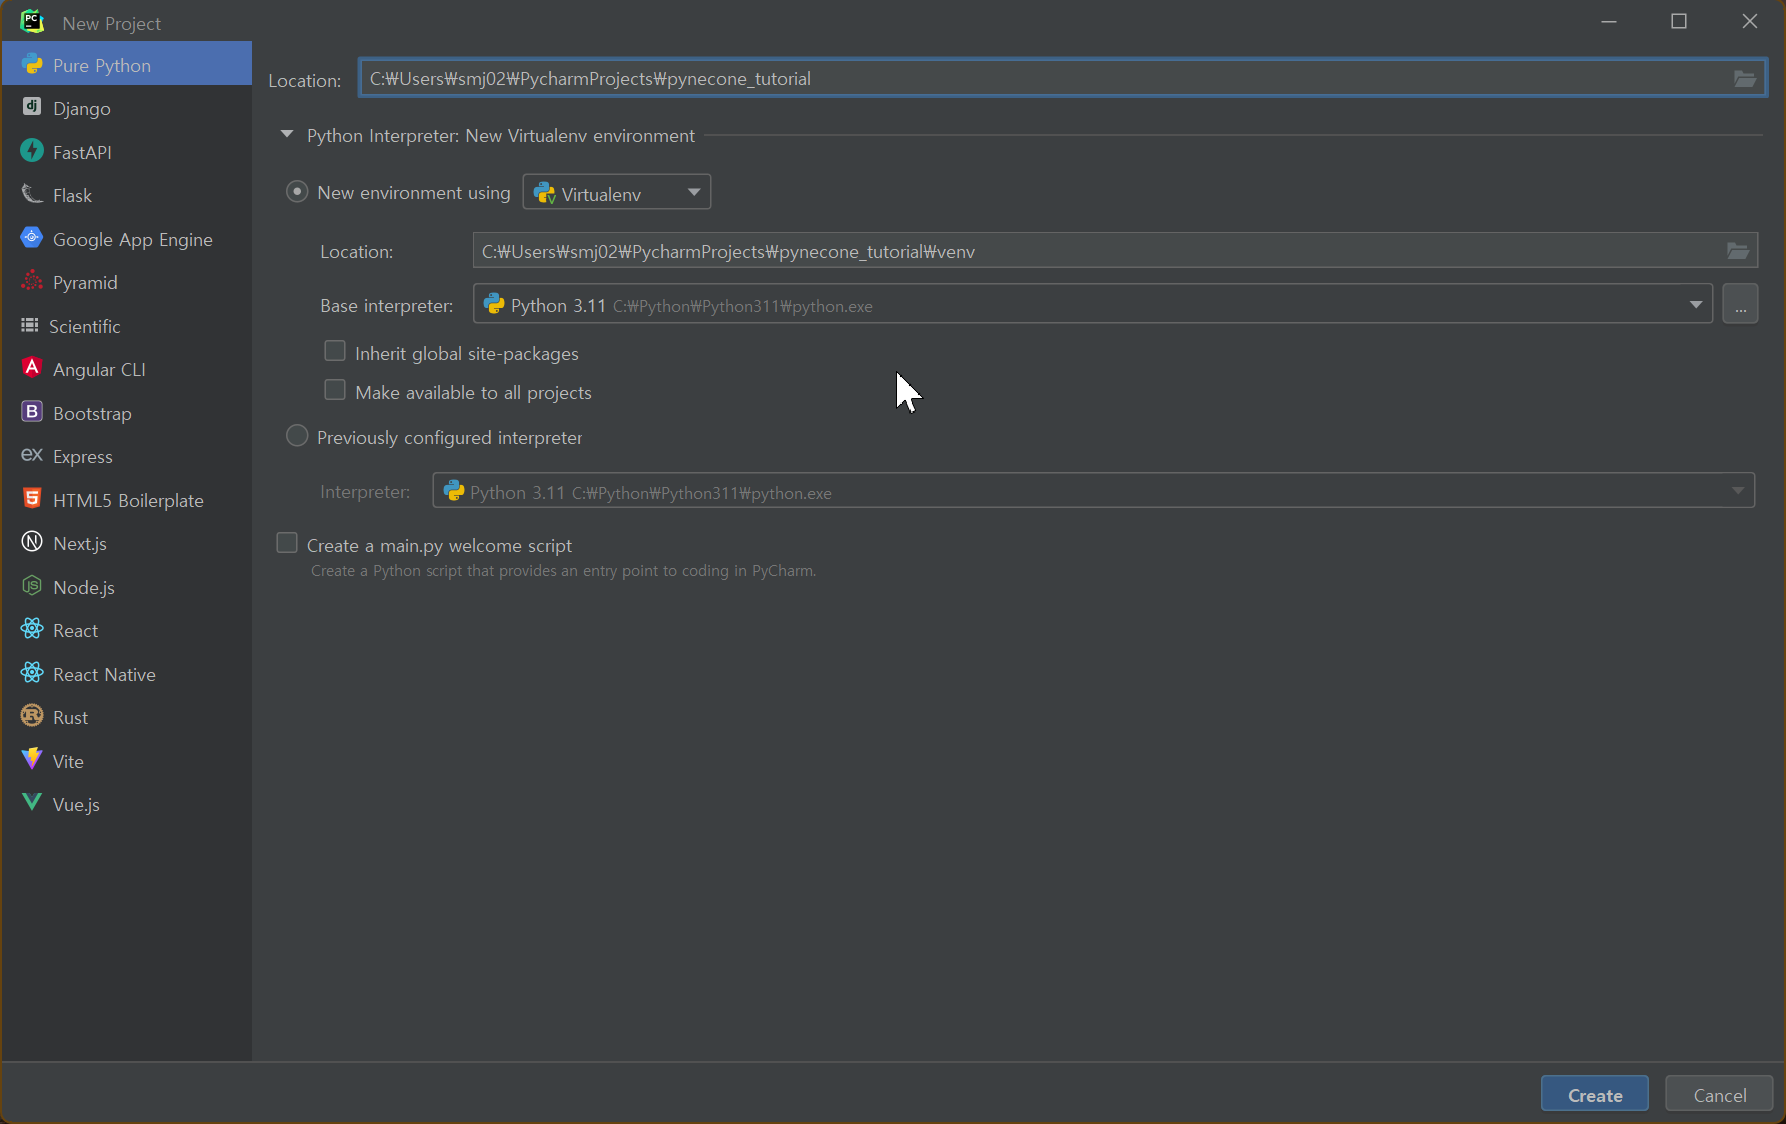This screenshot has width=1786, height=1124.
Task: Click the Bootstrap B icon
Action: coord(32,412)
